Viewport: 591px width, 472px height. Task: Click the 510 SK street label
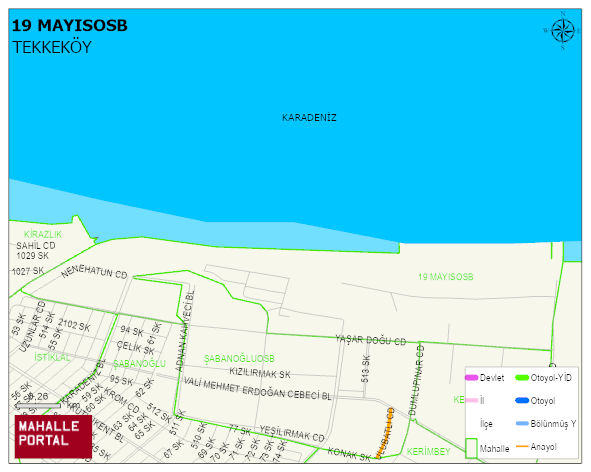pyautogui.click(x=199, y=436)
